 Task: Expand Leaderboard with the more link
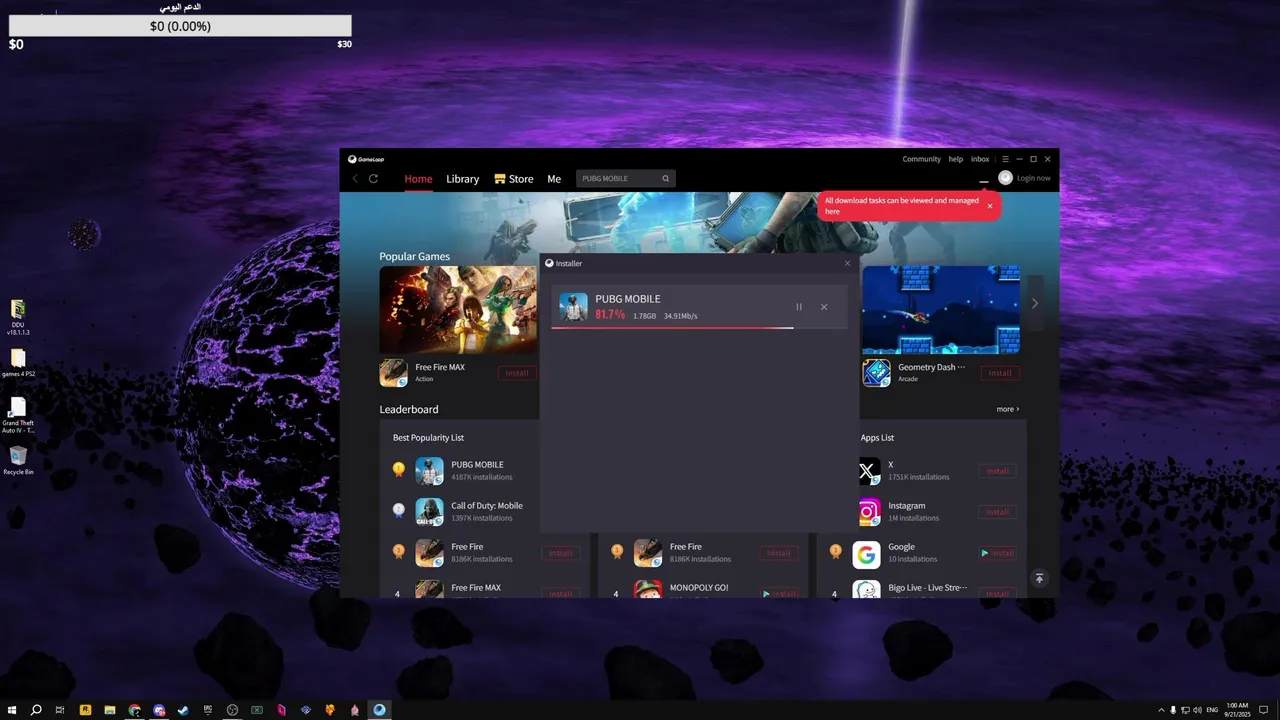1008,409
